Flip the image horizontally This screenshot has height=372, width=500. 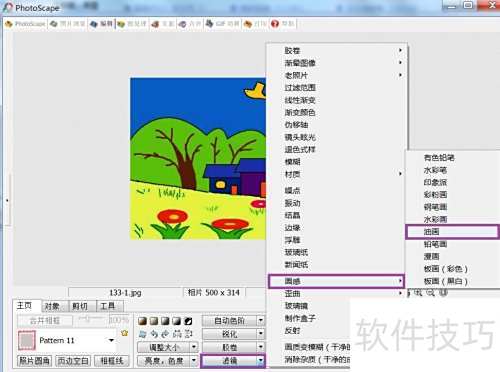[177, 334]
